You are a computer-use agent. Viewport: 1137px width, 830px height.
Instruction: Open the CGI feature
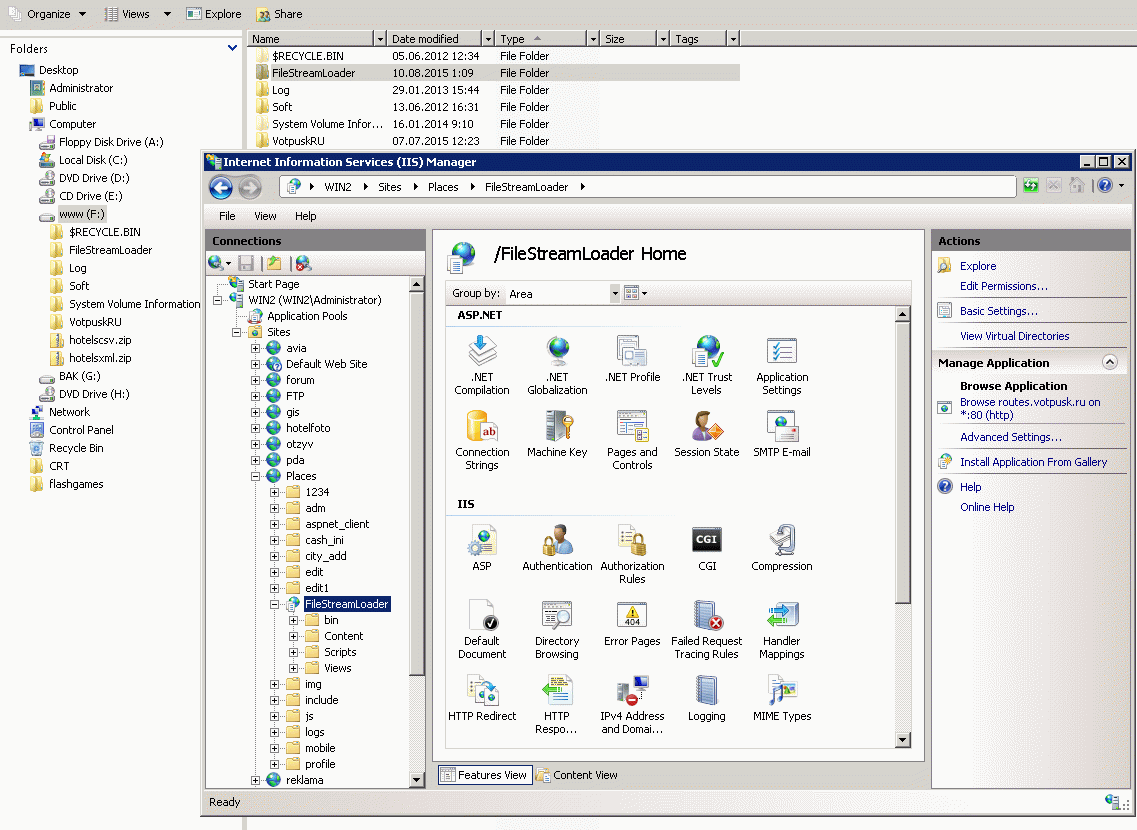pos(706,548)
